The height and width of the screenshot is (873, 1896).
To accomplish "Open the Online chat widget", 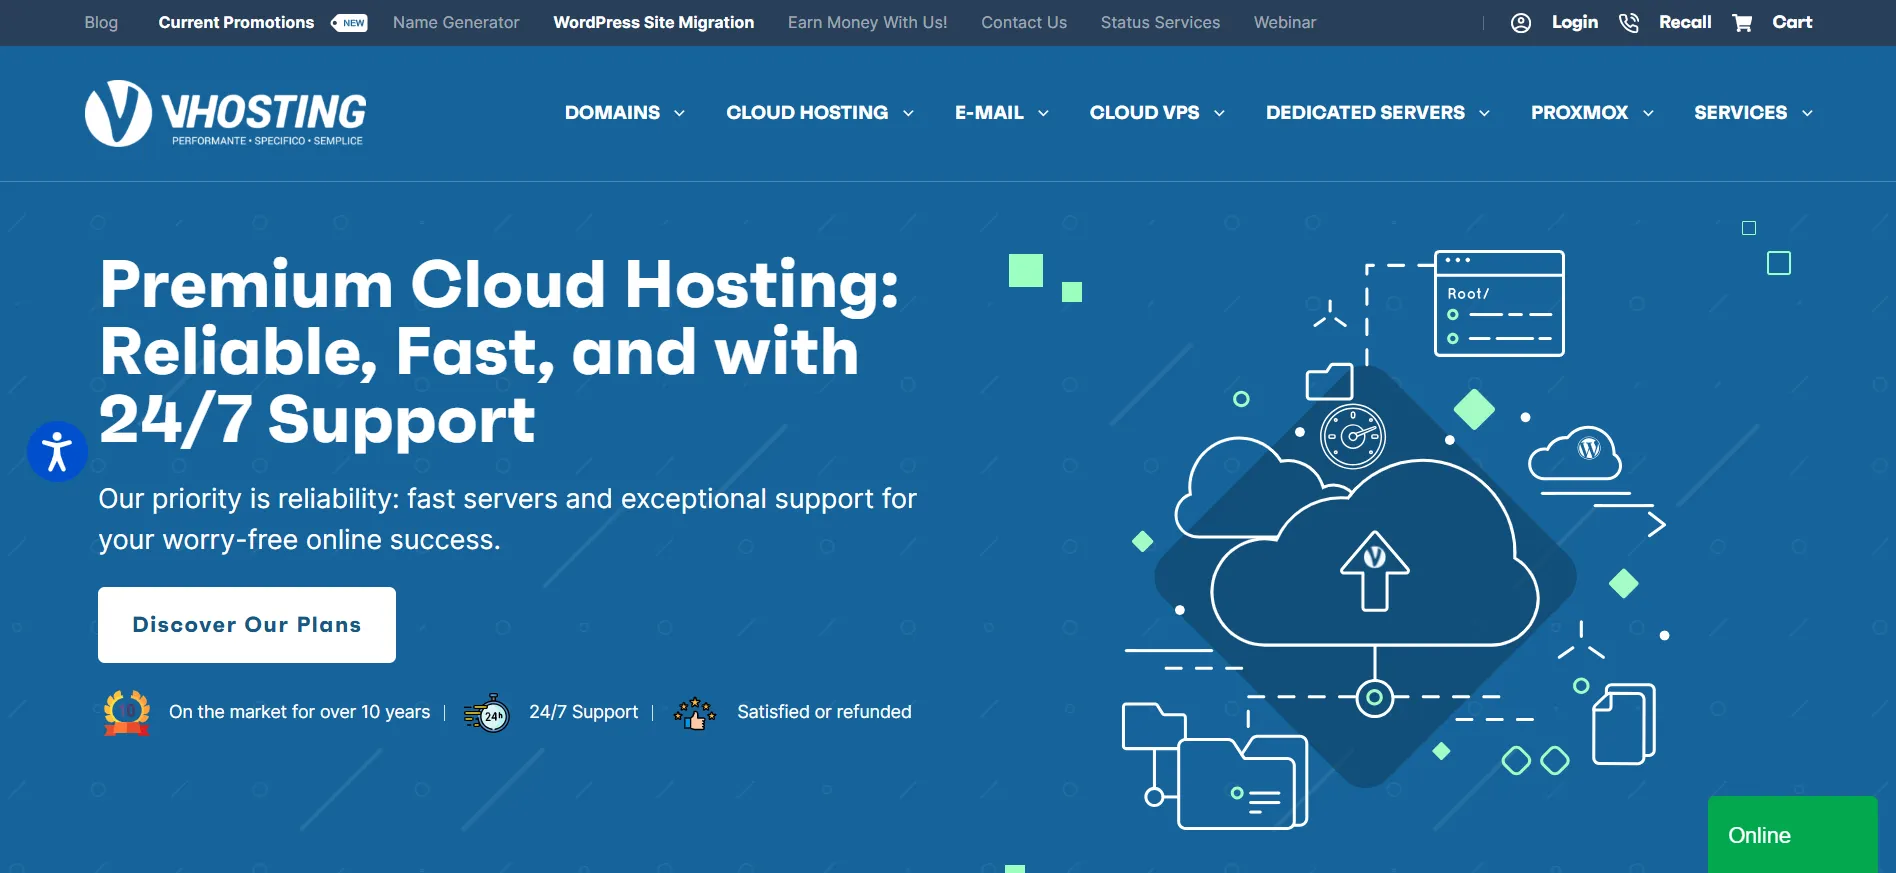I will 1792,835.
